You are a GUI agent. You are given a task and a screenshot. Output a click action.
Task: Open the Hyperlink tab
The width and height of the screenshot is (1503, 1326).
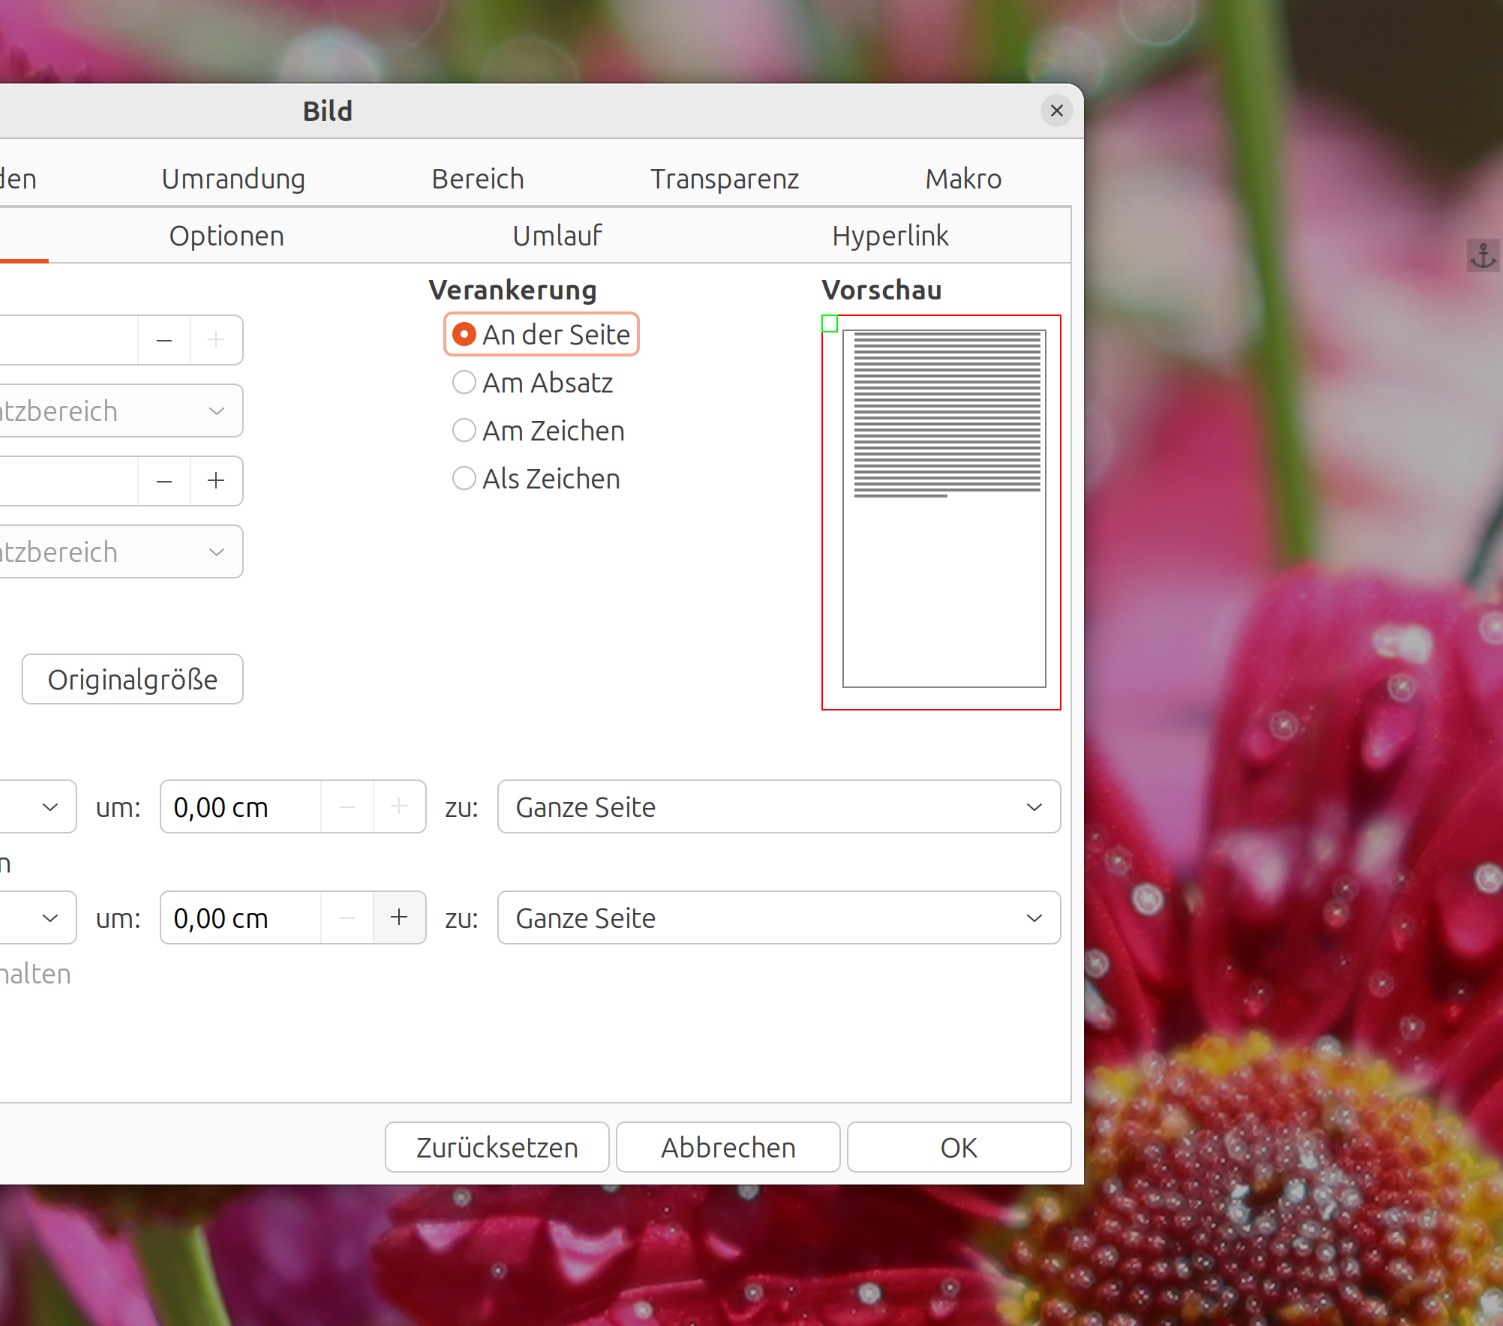click(890, 236)
